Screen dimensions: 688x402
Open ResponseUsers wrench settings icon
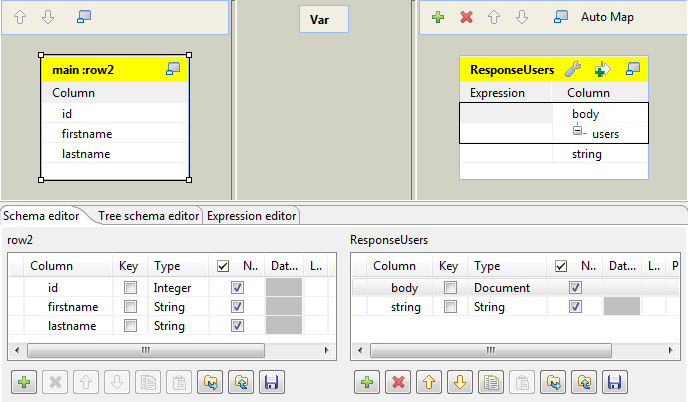[573, 69]
